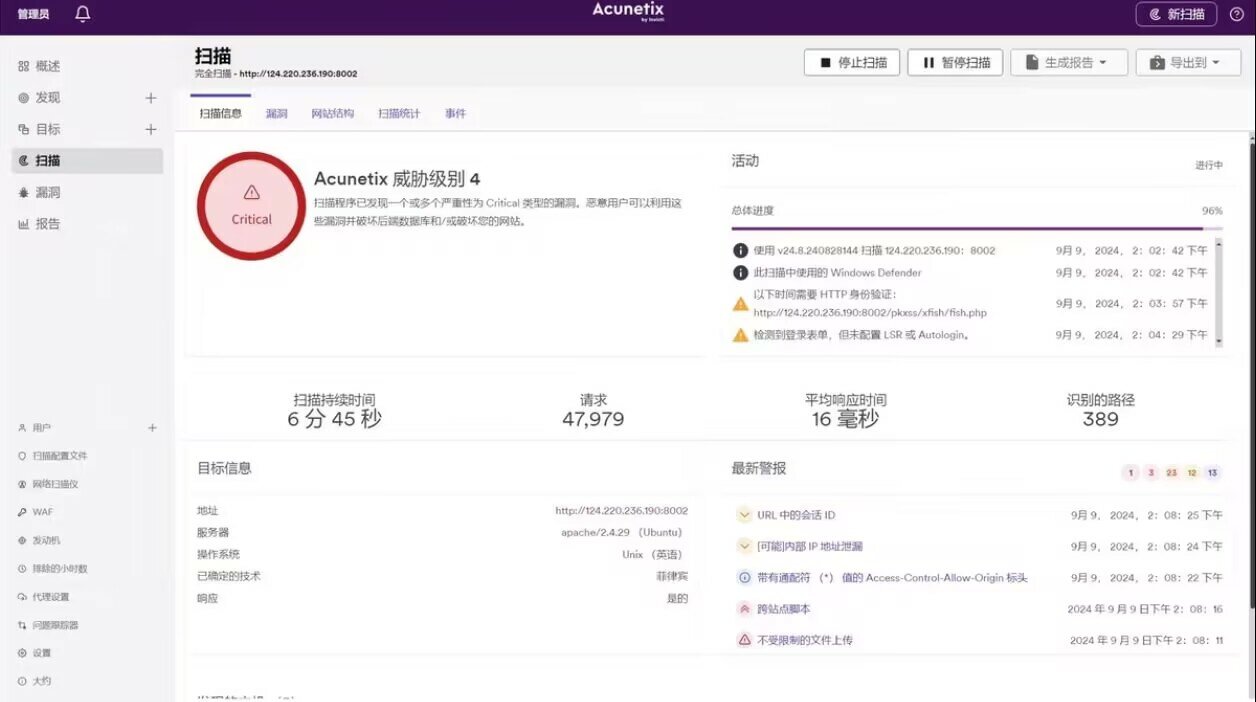1256x702 pixels.
Task: Switch to the 扫描信息 tab
Action: click(x=220, y=113)
